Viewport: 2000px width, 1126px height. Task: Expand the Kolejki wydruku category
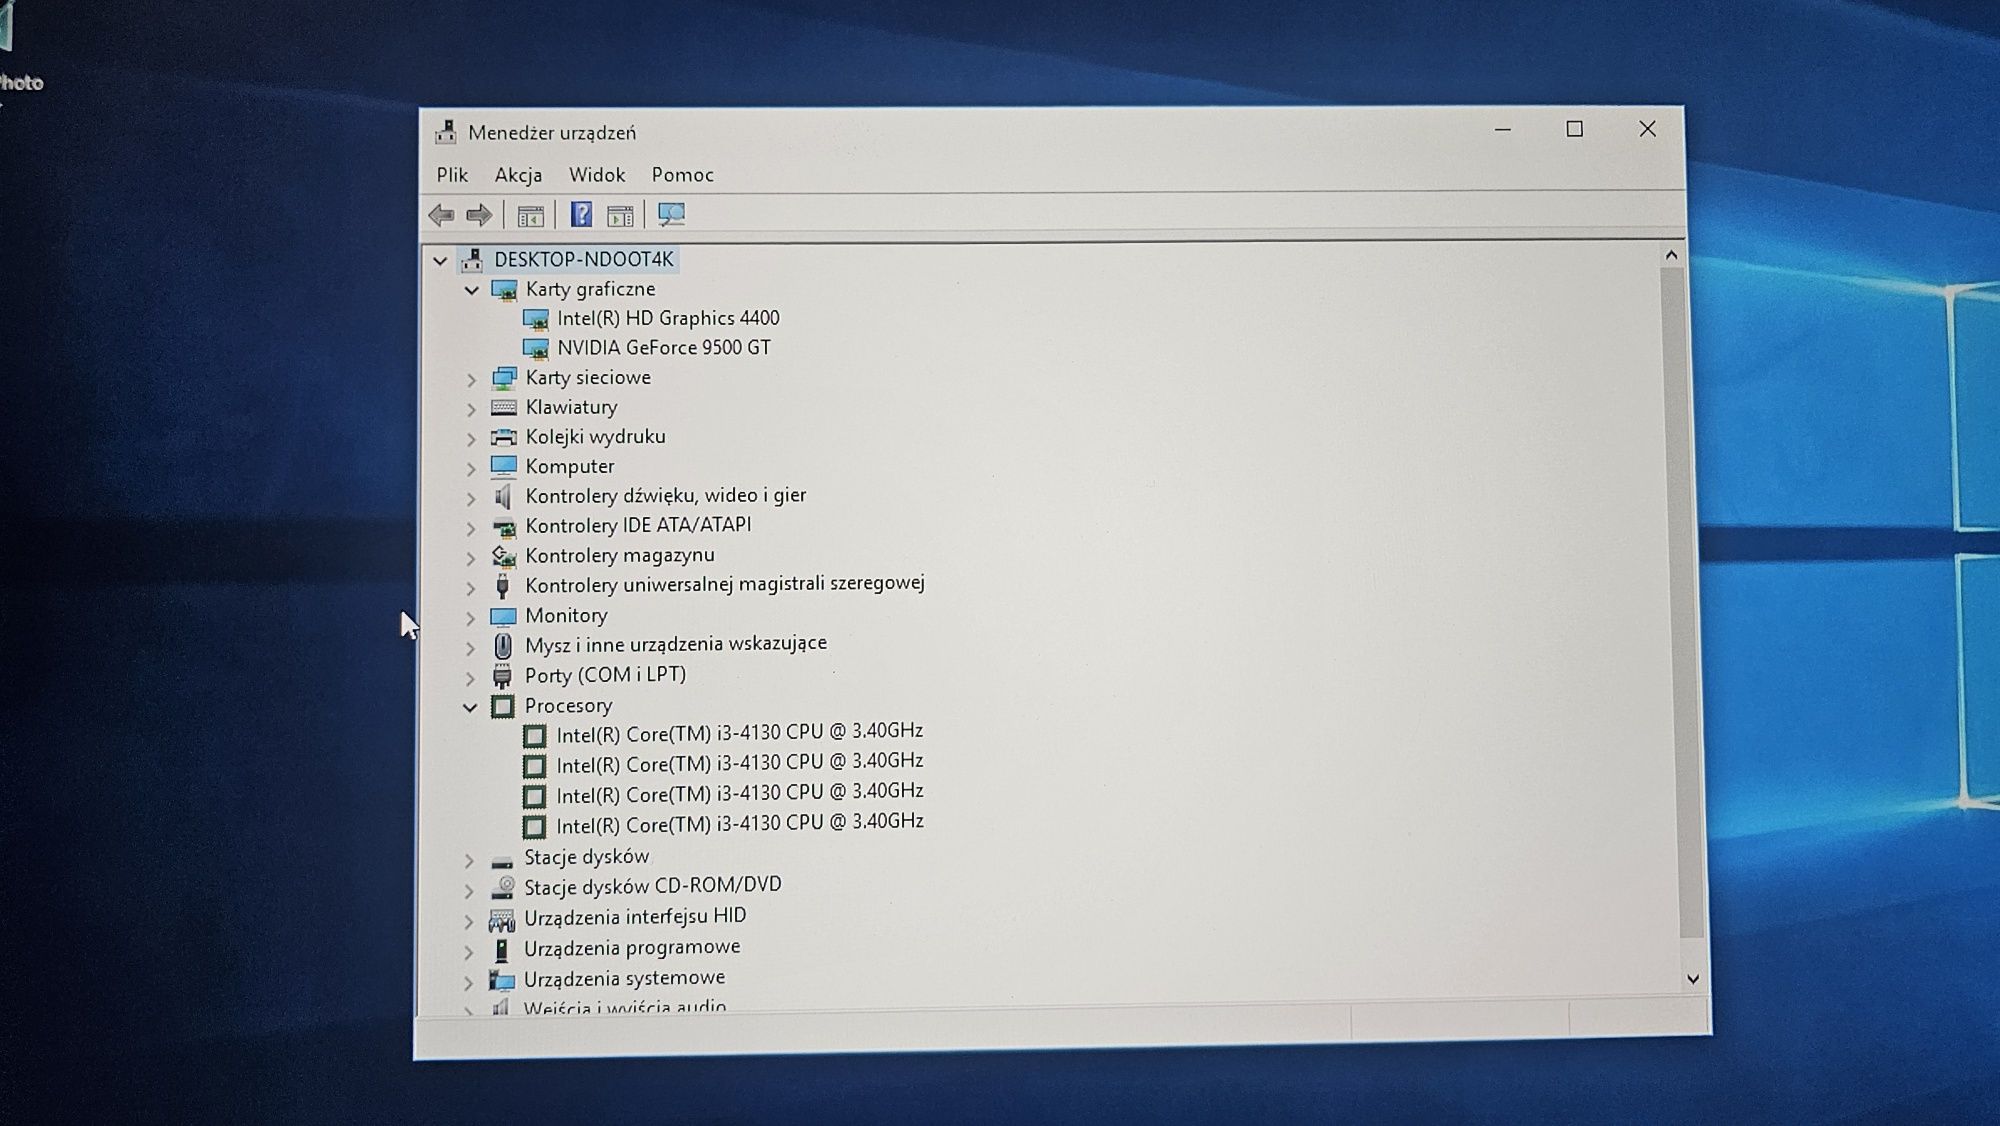[x=471, y=439]
